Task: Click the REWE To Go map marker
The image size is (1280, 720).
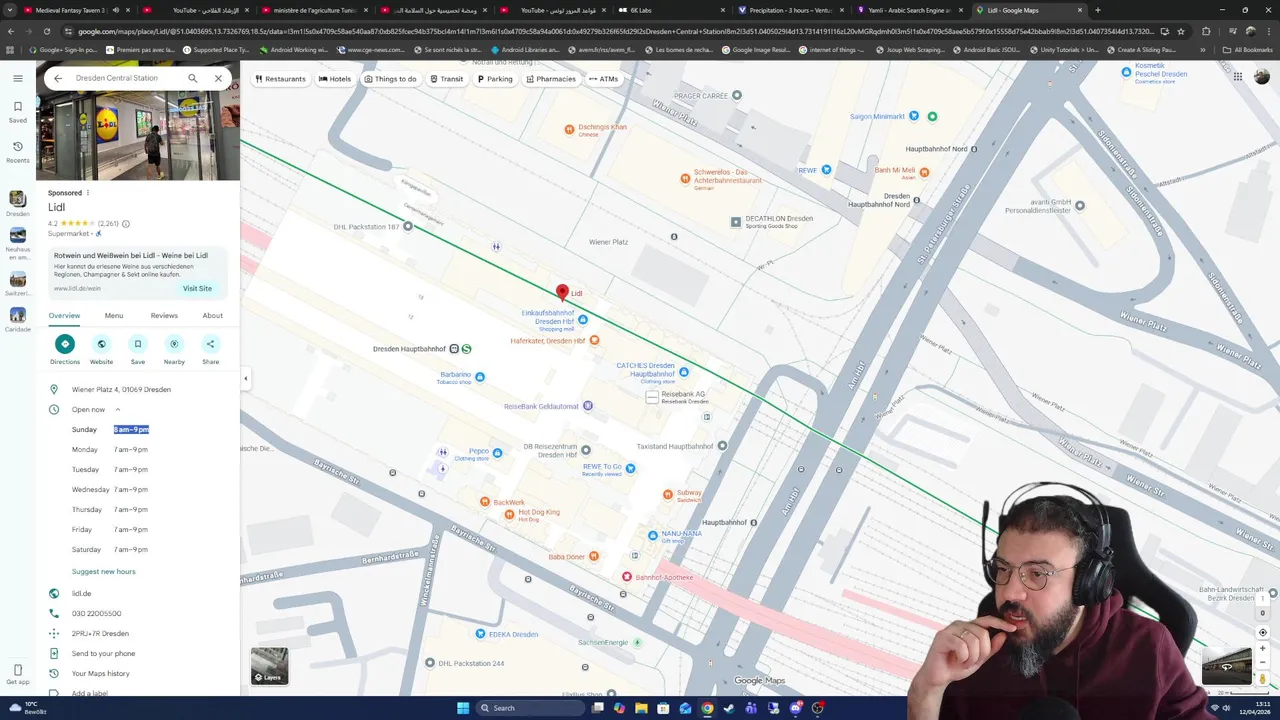Action: tap(630, 468)
